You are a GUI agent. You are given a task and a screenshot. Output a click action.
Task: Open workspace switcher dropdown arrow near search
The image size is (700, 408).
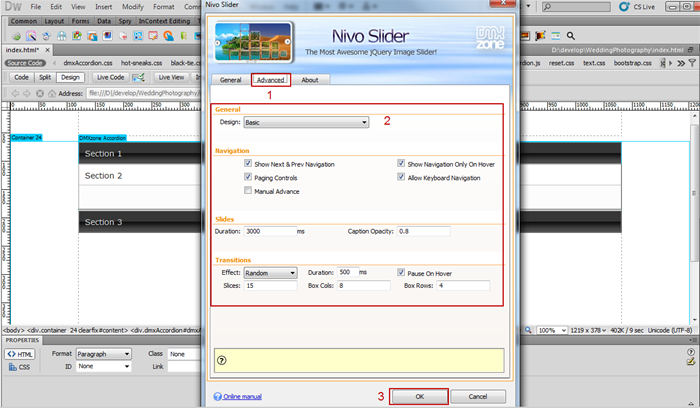(x=529, y=6)
